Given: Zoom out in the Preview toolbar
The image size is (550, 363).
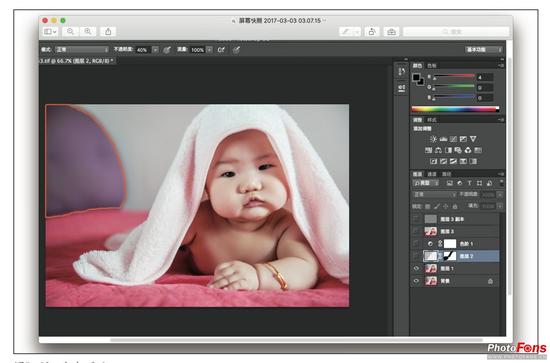Looking at the screenshot, I should click(70, 32).
